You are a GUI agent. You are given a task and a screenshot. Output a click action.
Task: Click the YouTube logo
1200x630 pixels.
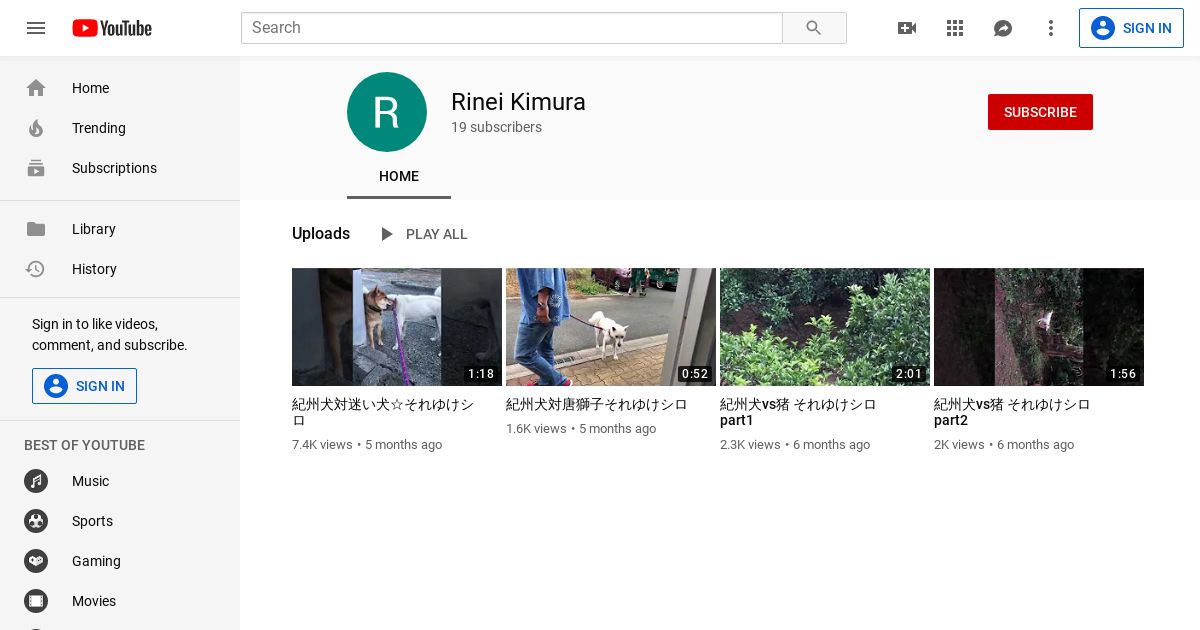tap(112, 28)
